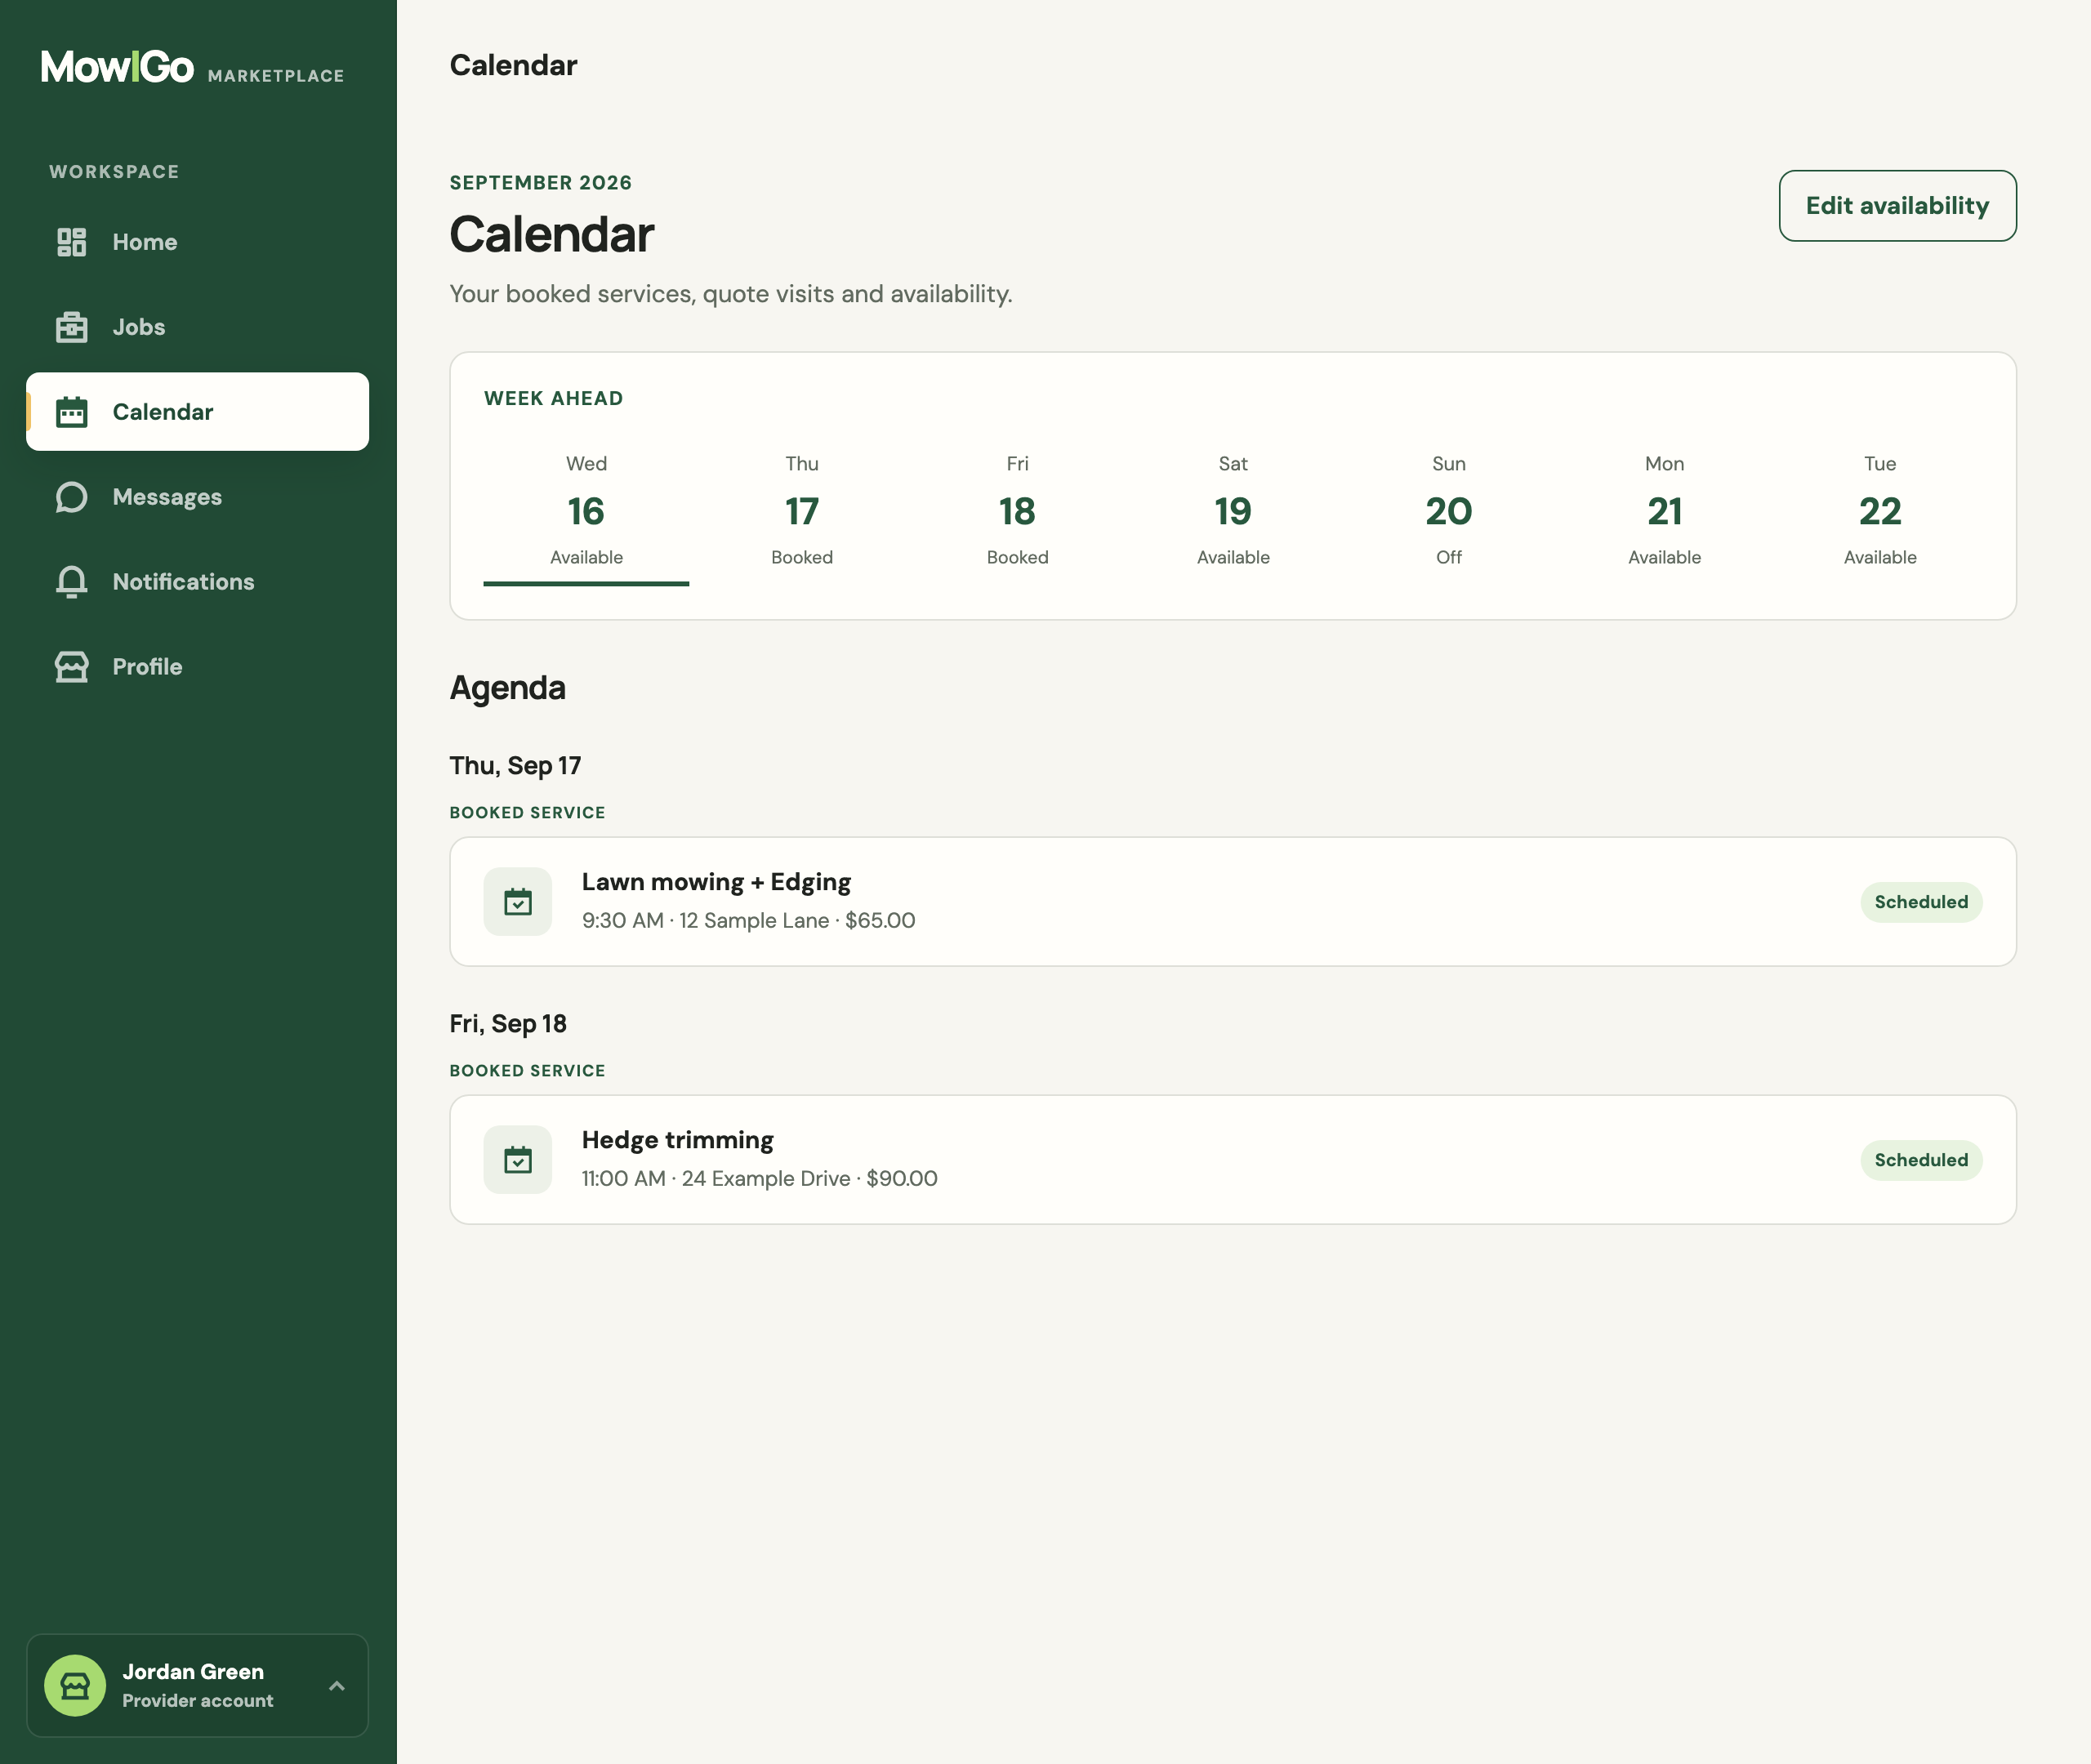This screenshot has width=2091, height=1764.
Task: Click the '9:30 AM · 12 Sample Lane · $65.00' text
Action: (x=748, y=921)
